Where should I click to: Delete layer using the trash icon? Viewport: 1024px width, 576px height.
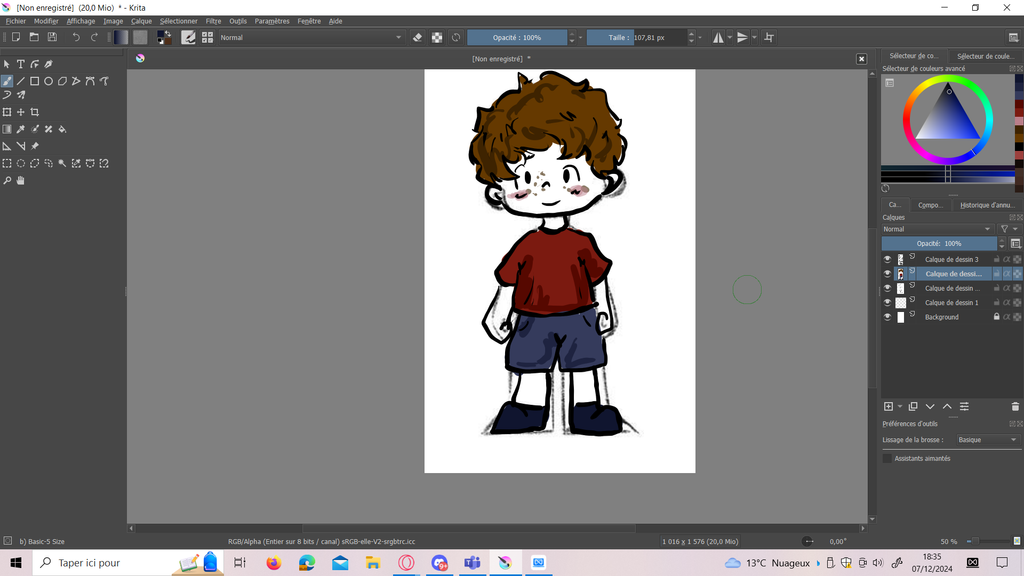point(1015,407)
